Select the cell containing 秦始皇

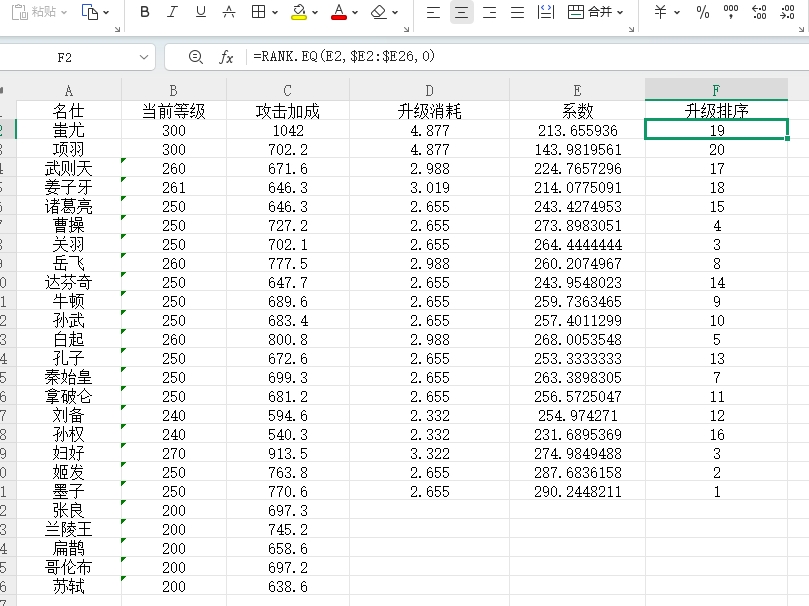click(69, 378)
